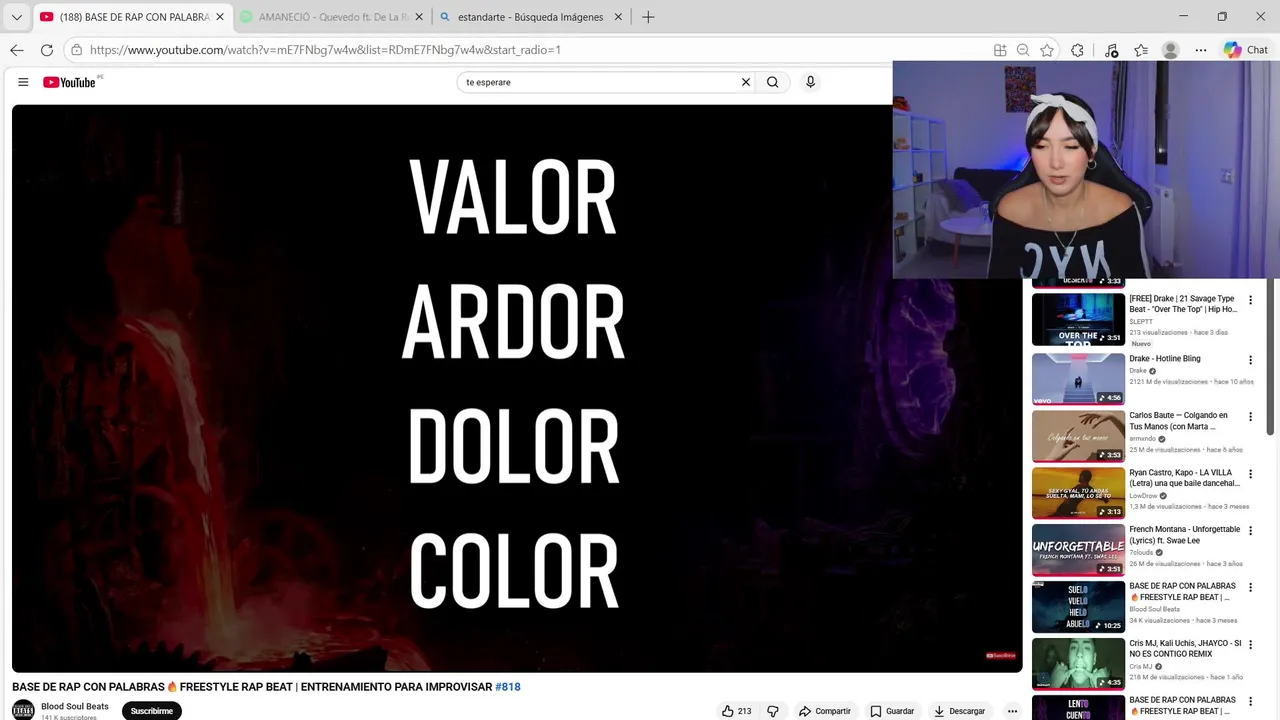The height and width of the screenshot is (720, 1280).
Task: Open SUELO VUELO HIELO ABUELO rap base thumbnail
Action: pos(1078,607)
